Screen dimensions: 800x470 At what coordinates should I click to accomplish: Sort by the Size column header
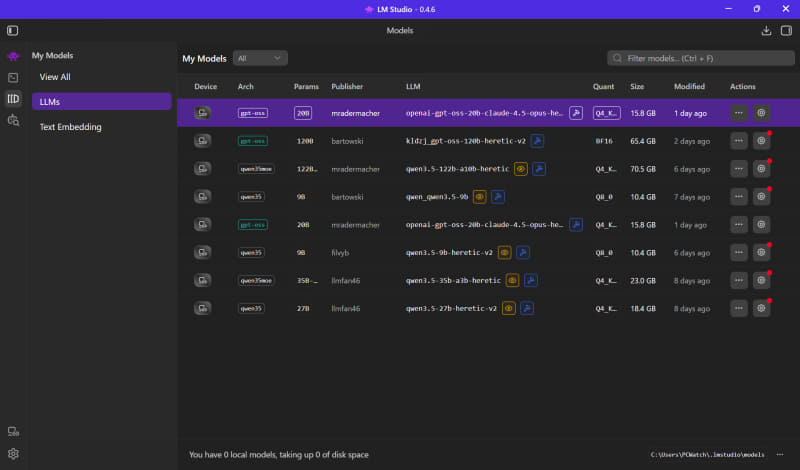click(637, 87)
